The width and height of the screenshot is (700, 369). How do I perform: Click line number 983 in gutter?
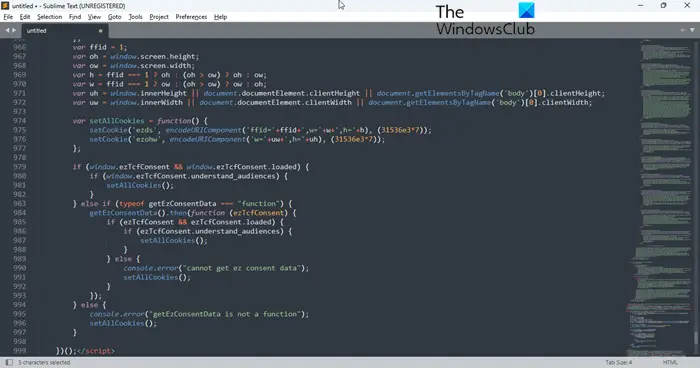20,203
